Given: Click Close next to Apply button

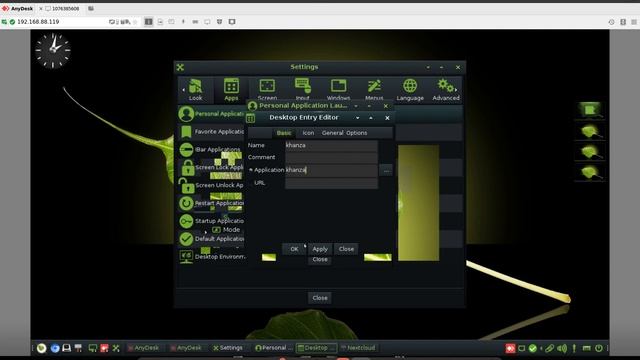Looking at the screenshot, I should point(346,249).
